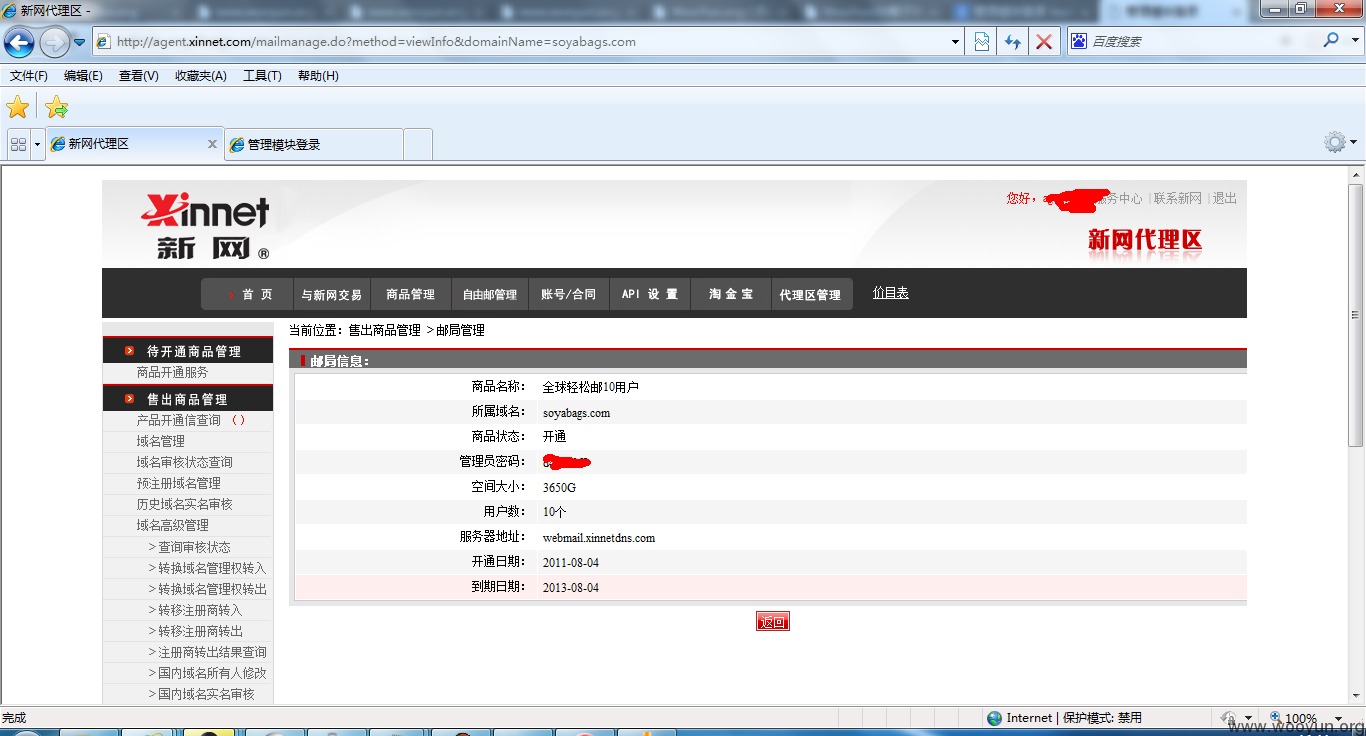This screenshot has height=736, width=1366.
Task: Click the Compatibility View broken page icon
Action: pos(982,42)
